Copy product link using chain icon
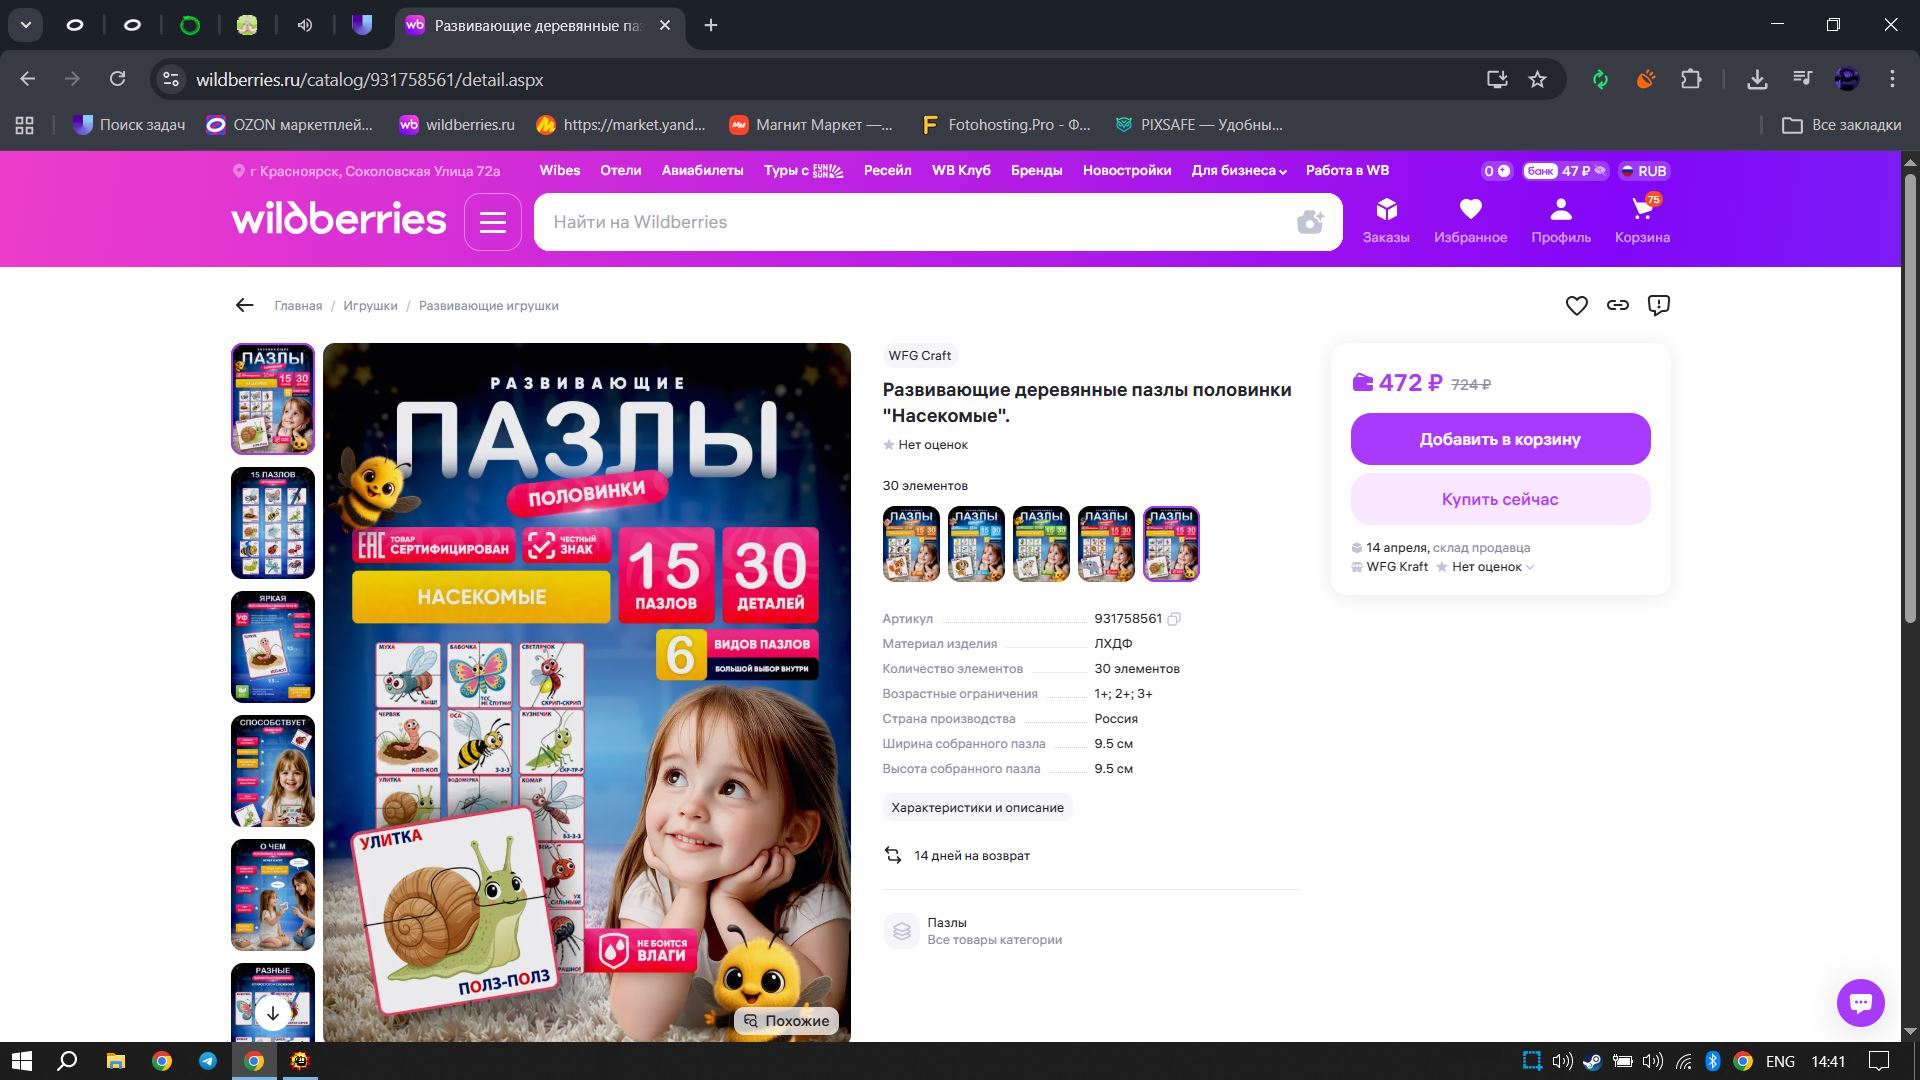 point(1617,306)
